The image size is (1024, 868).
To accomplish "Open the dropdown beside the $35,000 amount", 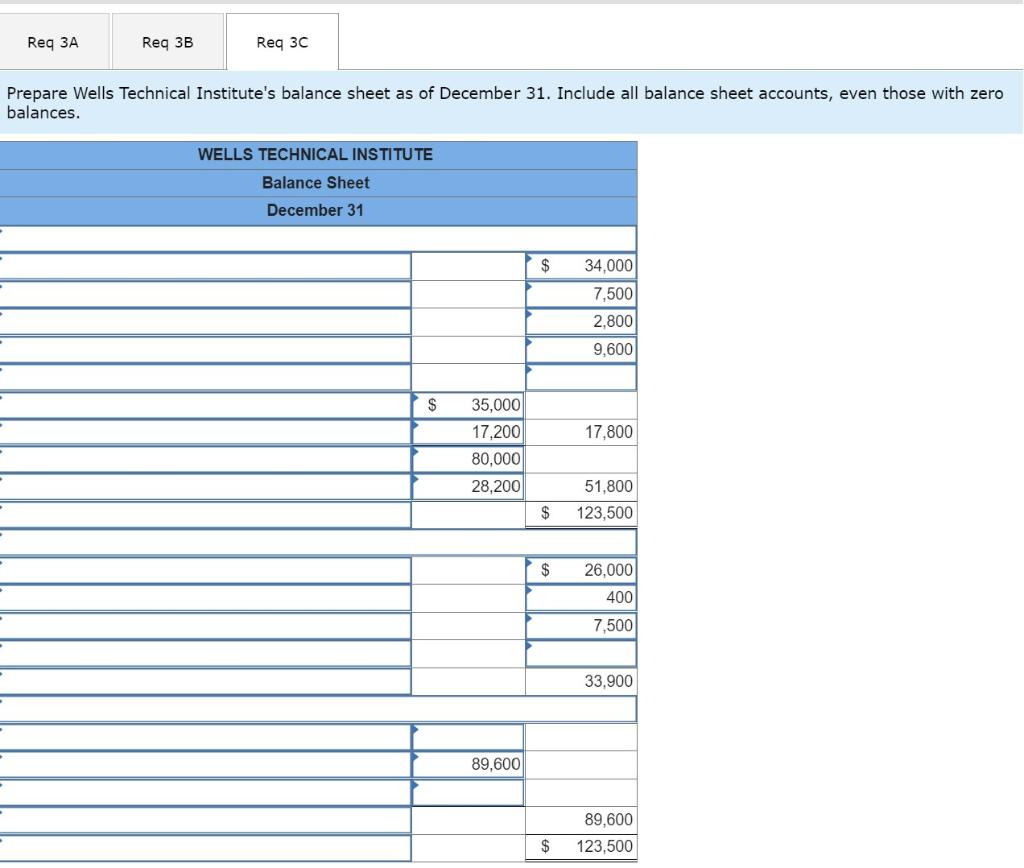I will pos(417,399).
